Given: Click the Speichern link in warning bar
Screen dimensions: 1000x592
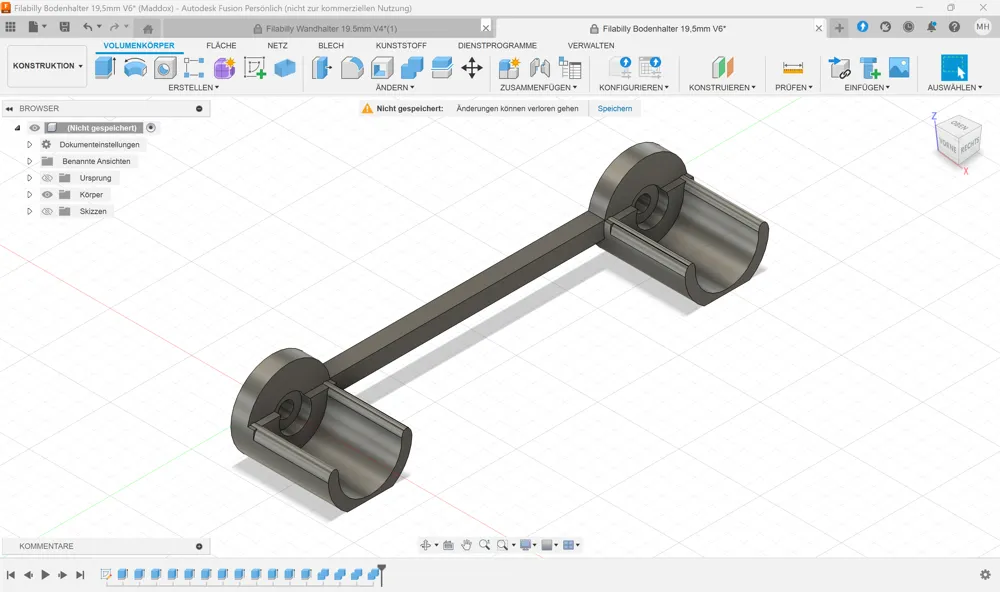Looking at the screenshot, I should click(x=615, y=108).
